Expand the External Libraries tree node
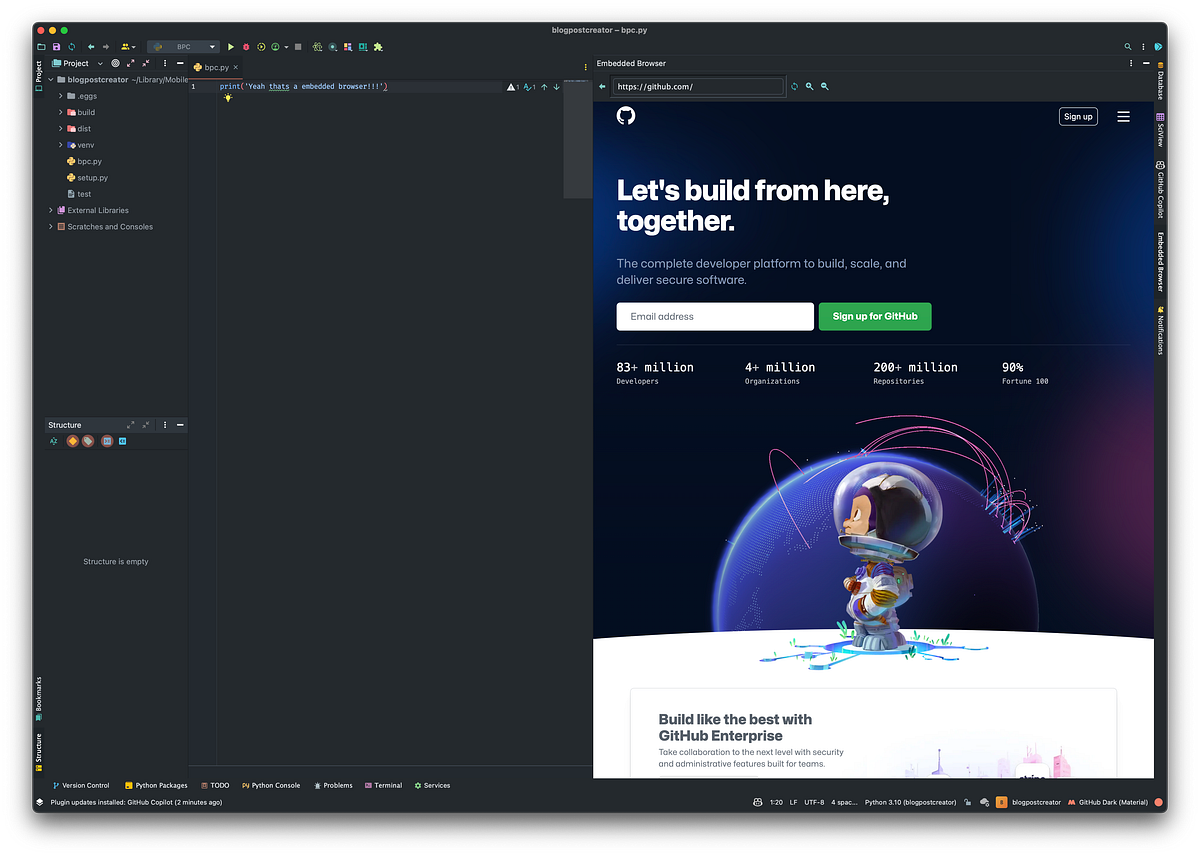The width and height of the screenshot is (1200, 856). (x=50, y=210)
